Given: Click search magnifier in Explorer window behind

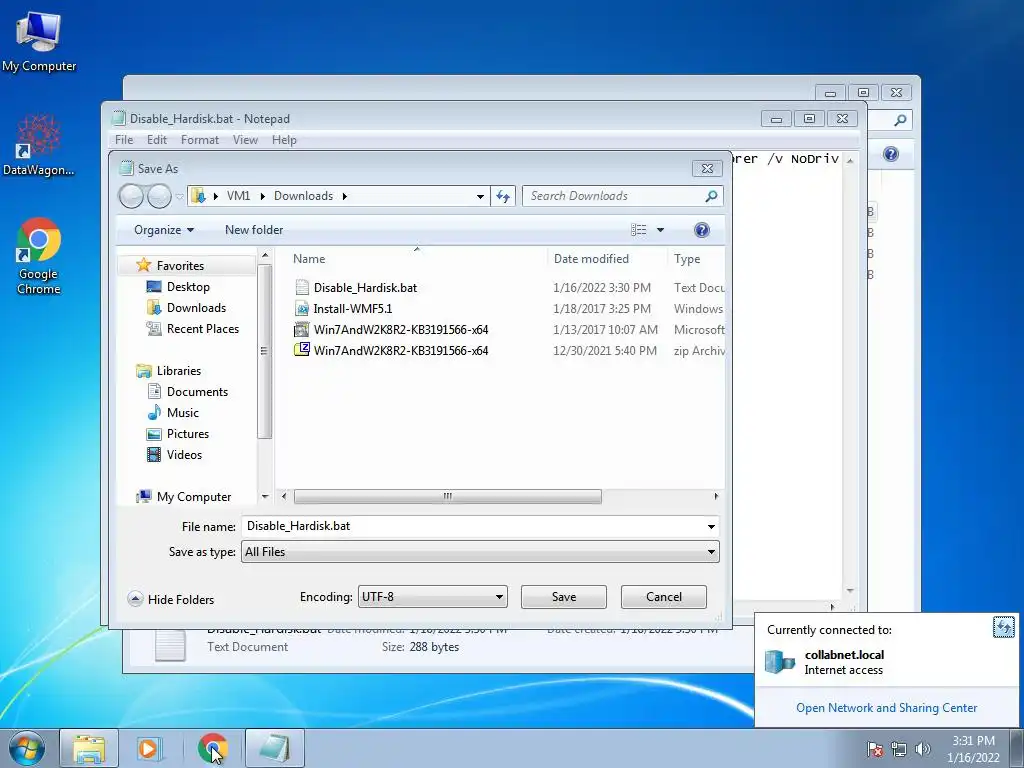Looking at the screenshot, I should pyautogui.click(x=901, y=120).
